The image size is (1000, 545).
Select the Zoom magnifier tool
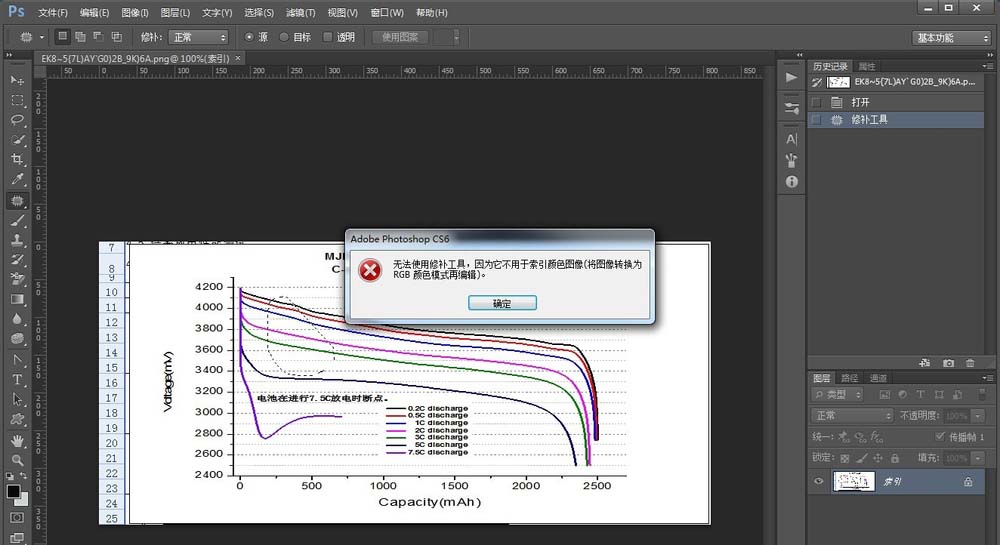point(17,460)
